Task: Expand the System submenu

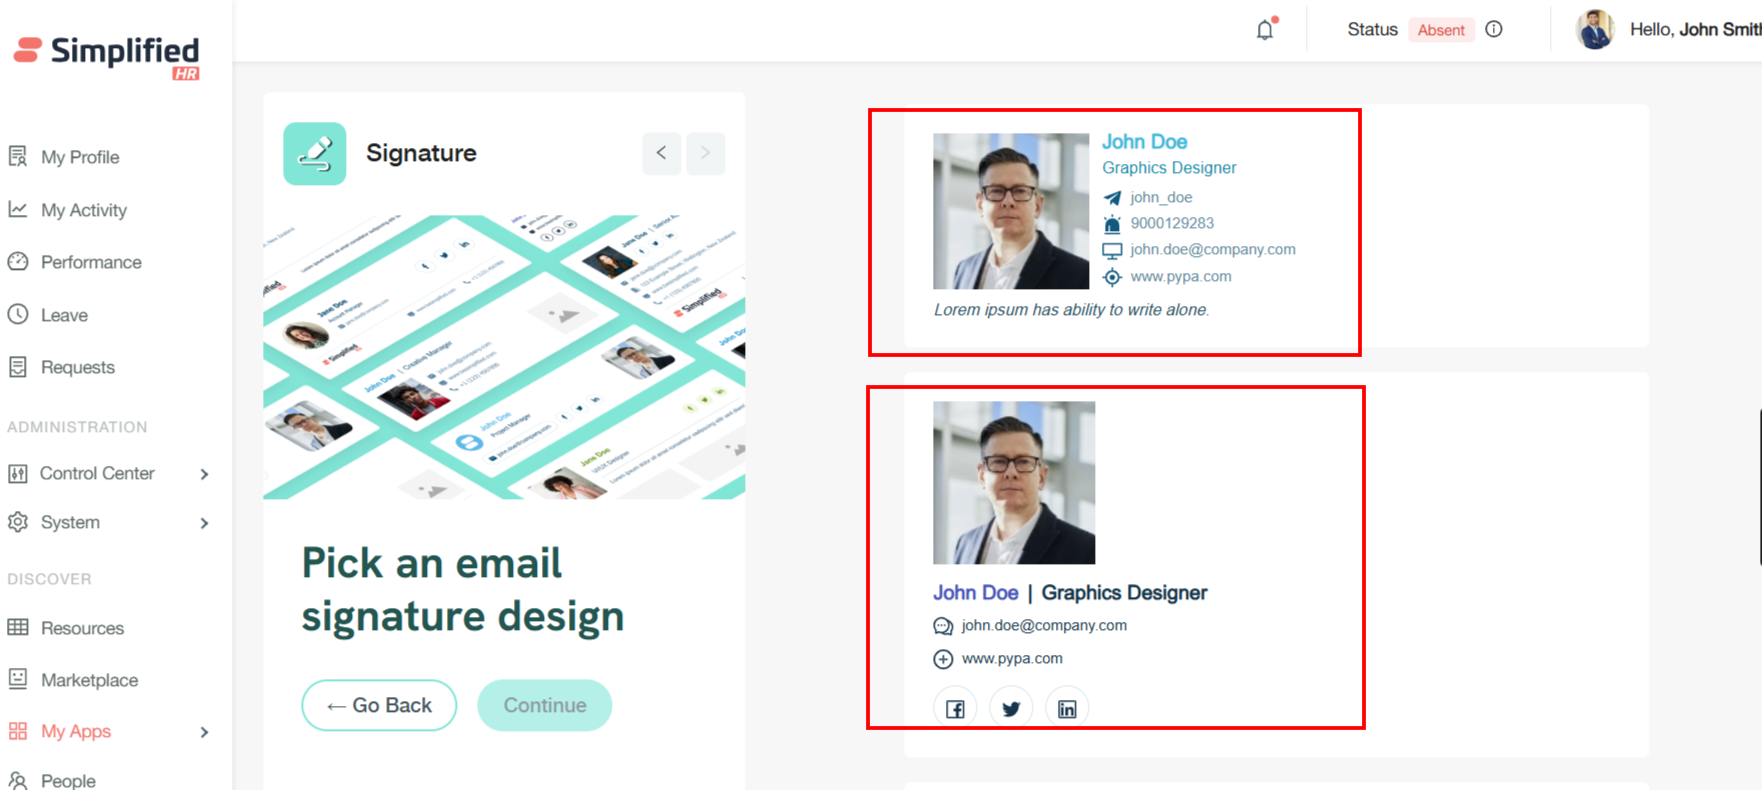Action: tap(204, 523)
